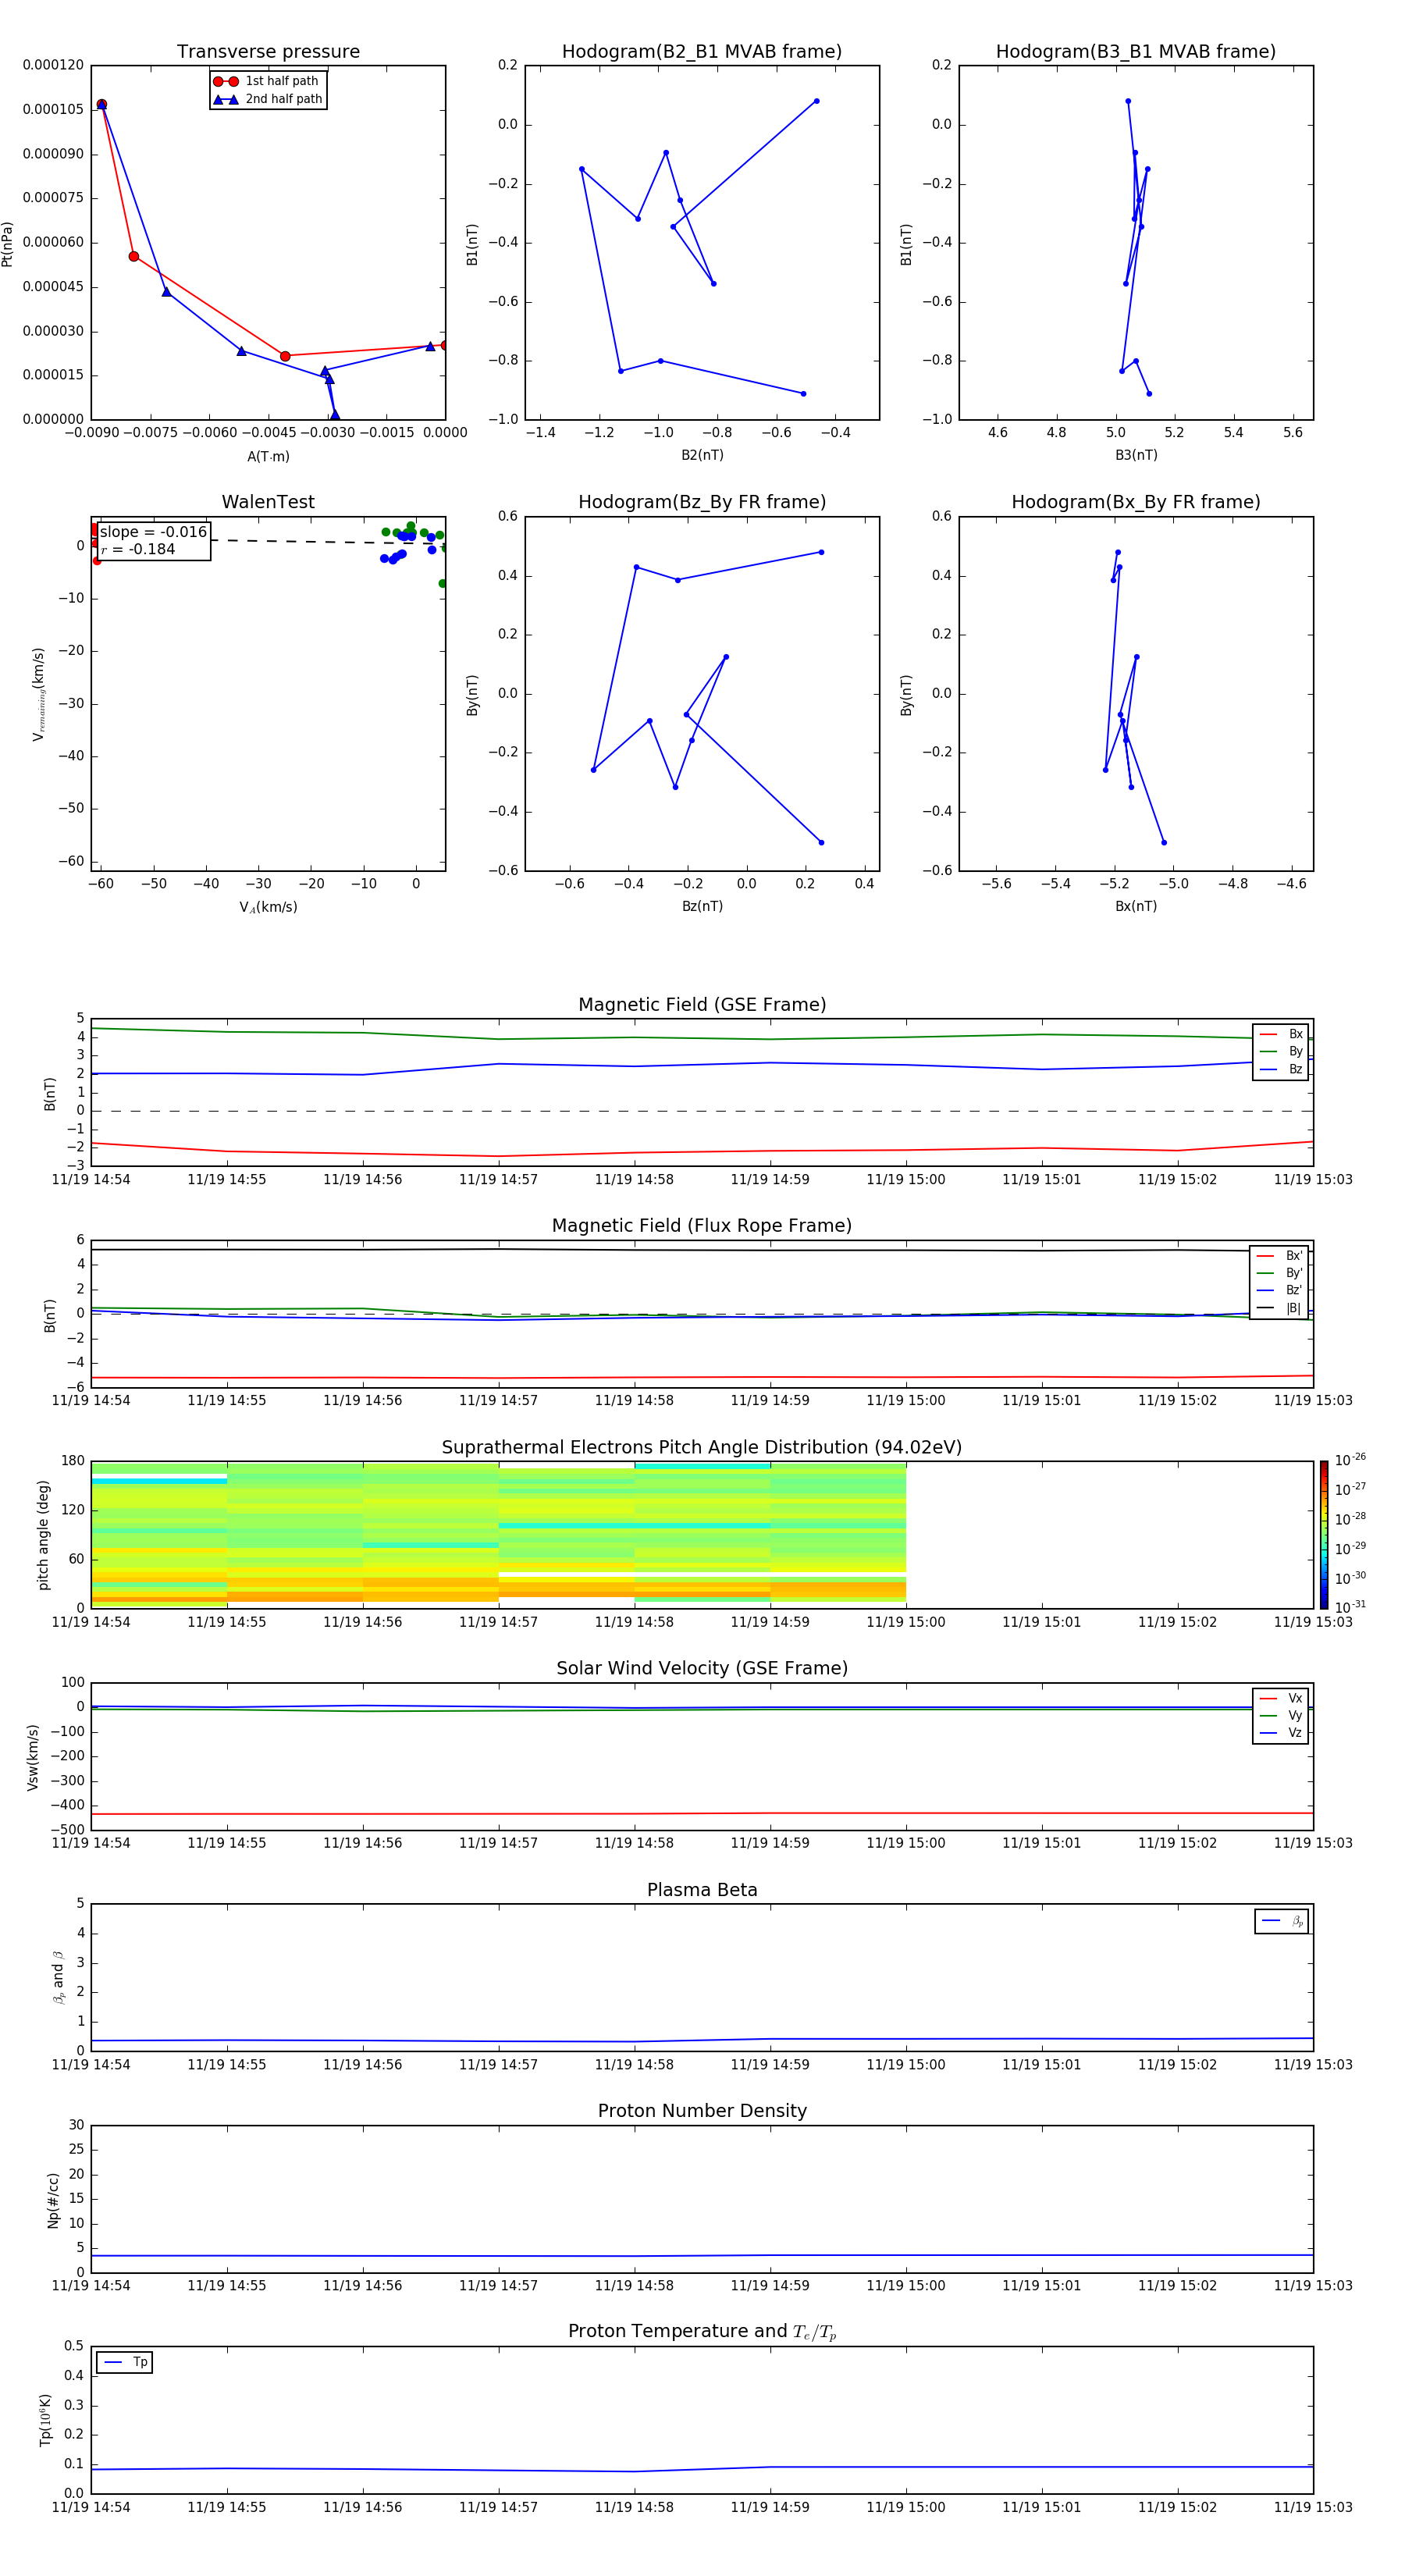The image size is (1405, 2576).
Task: Click the 'Np(#/cc)' axis label
Action: pyautogui.click(x=53, y=2200)
